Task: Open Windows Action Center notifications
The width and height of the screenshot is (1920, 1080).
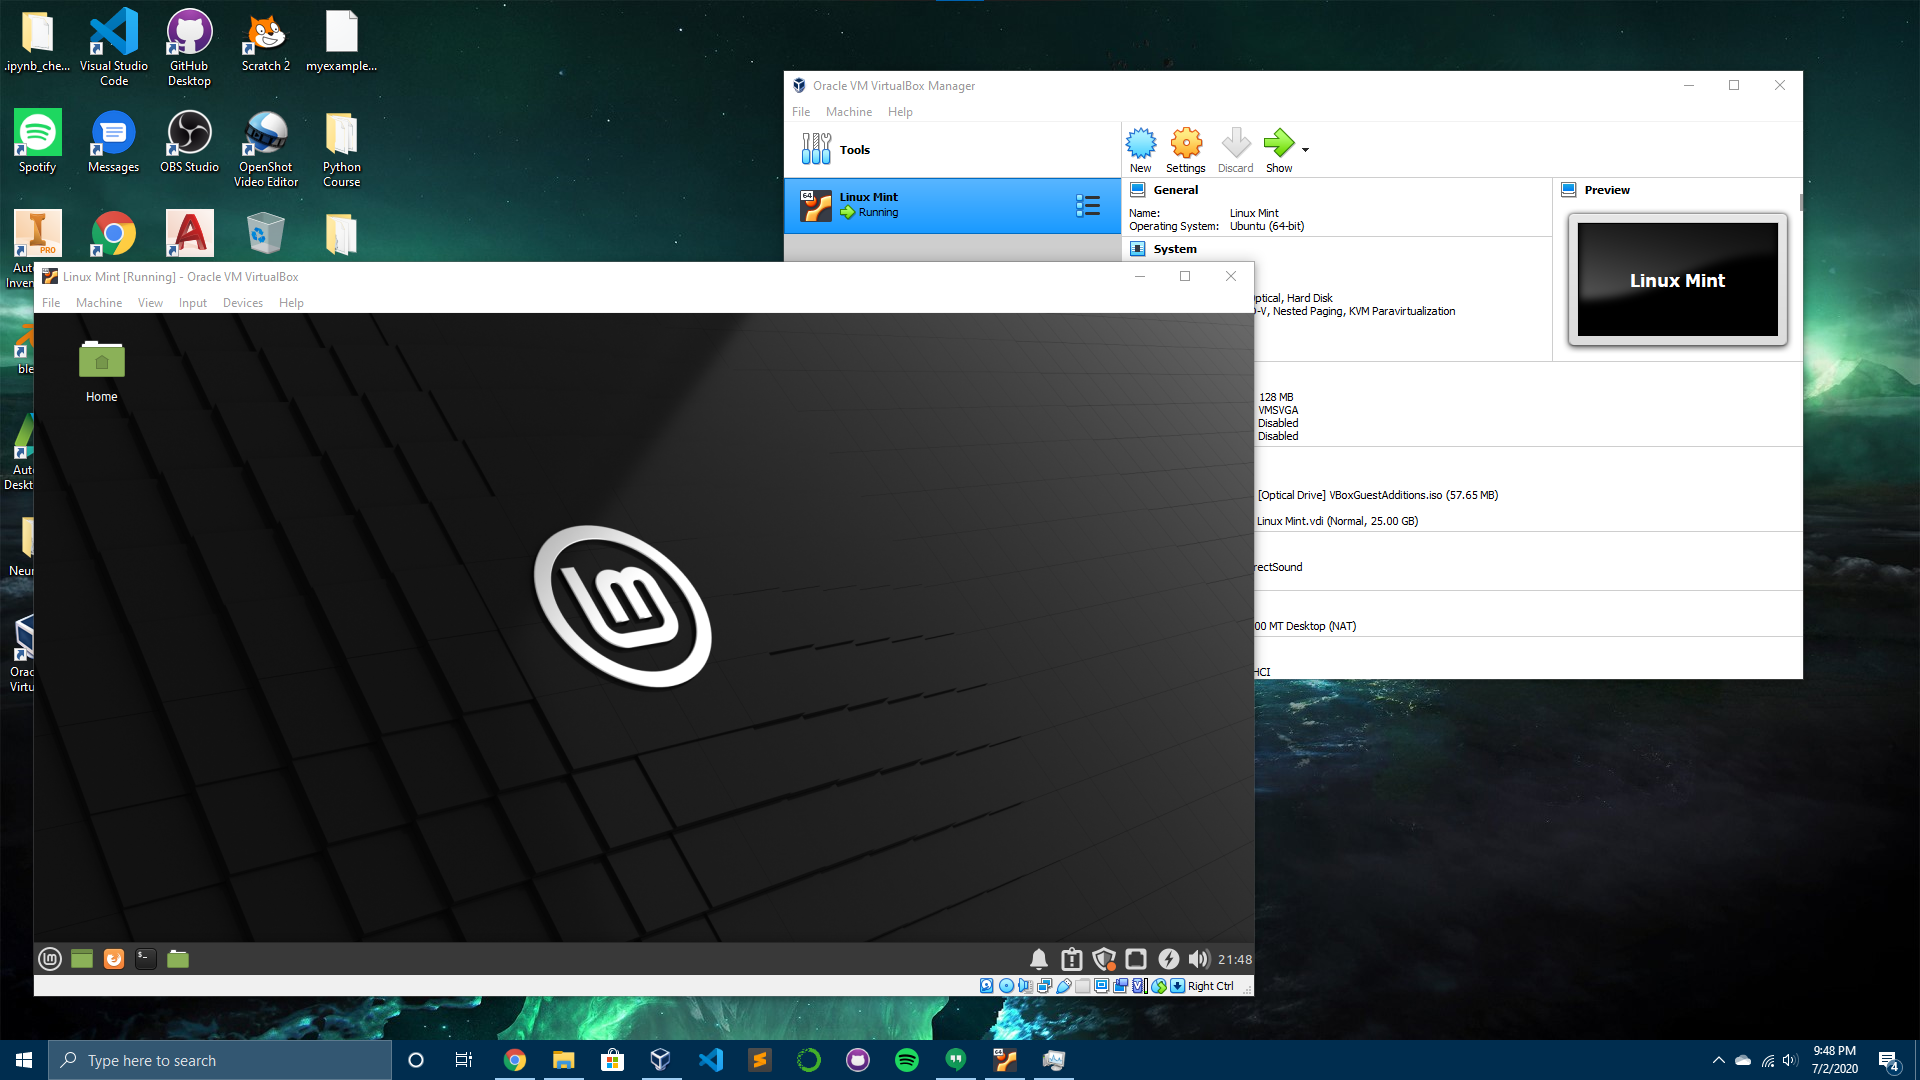Action: (1889, 1060)
